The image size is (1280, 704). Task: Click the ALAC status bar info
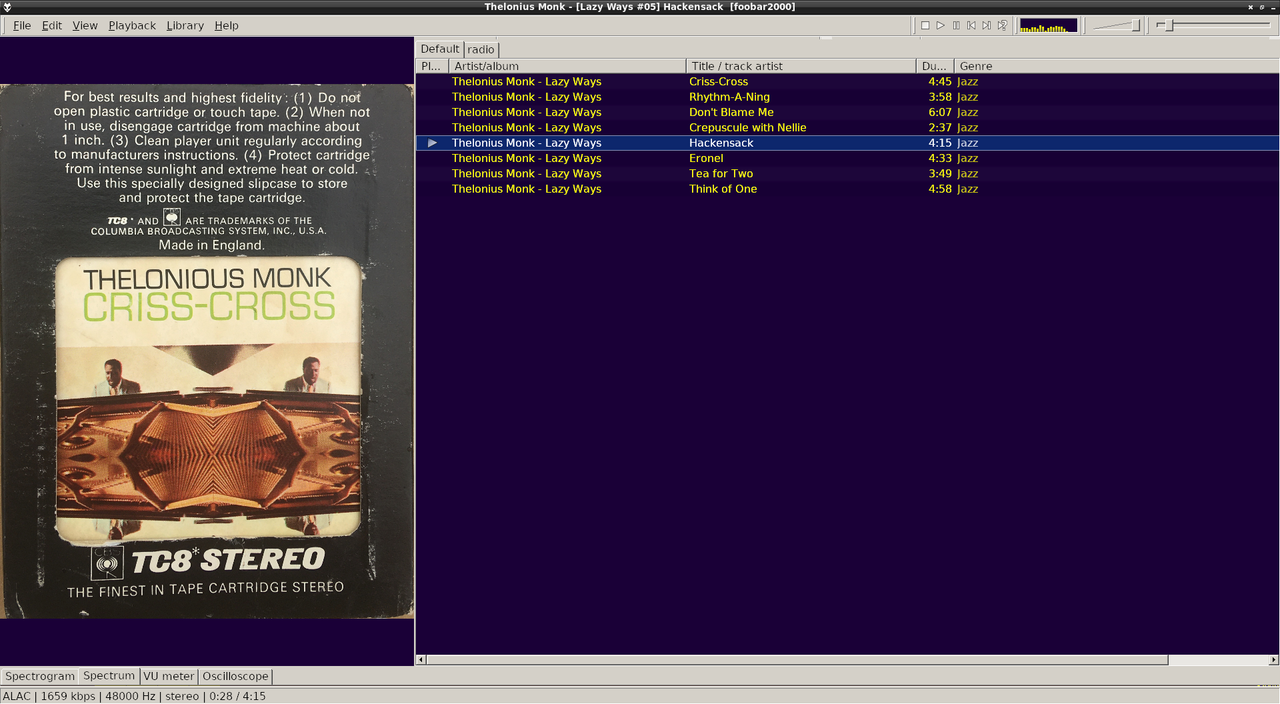coord(134,696)
